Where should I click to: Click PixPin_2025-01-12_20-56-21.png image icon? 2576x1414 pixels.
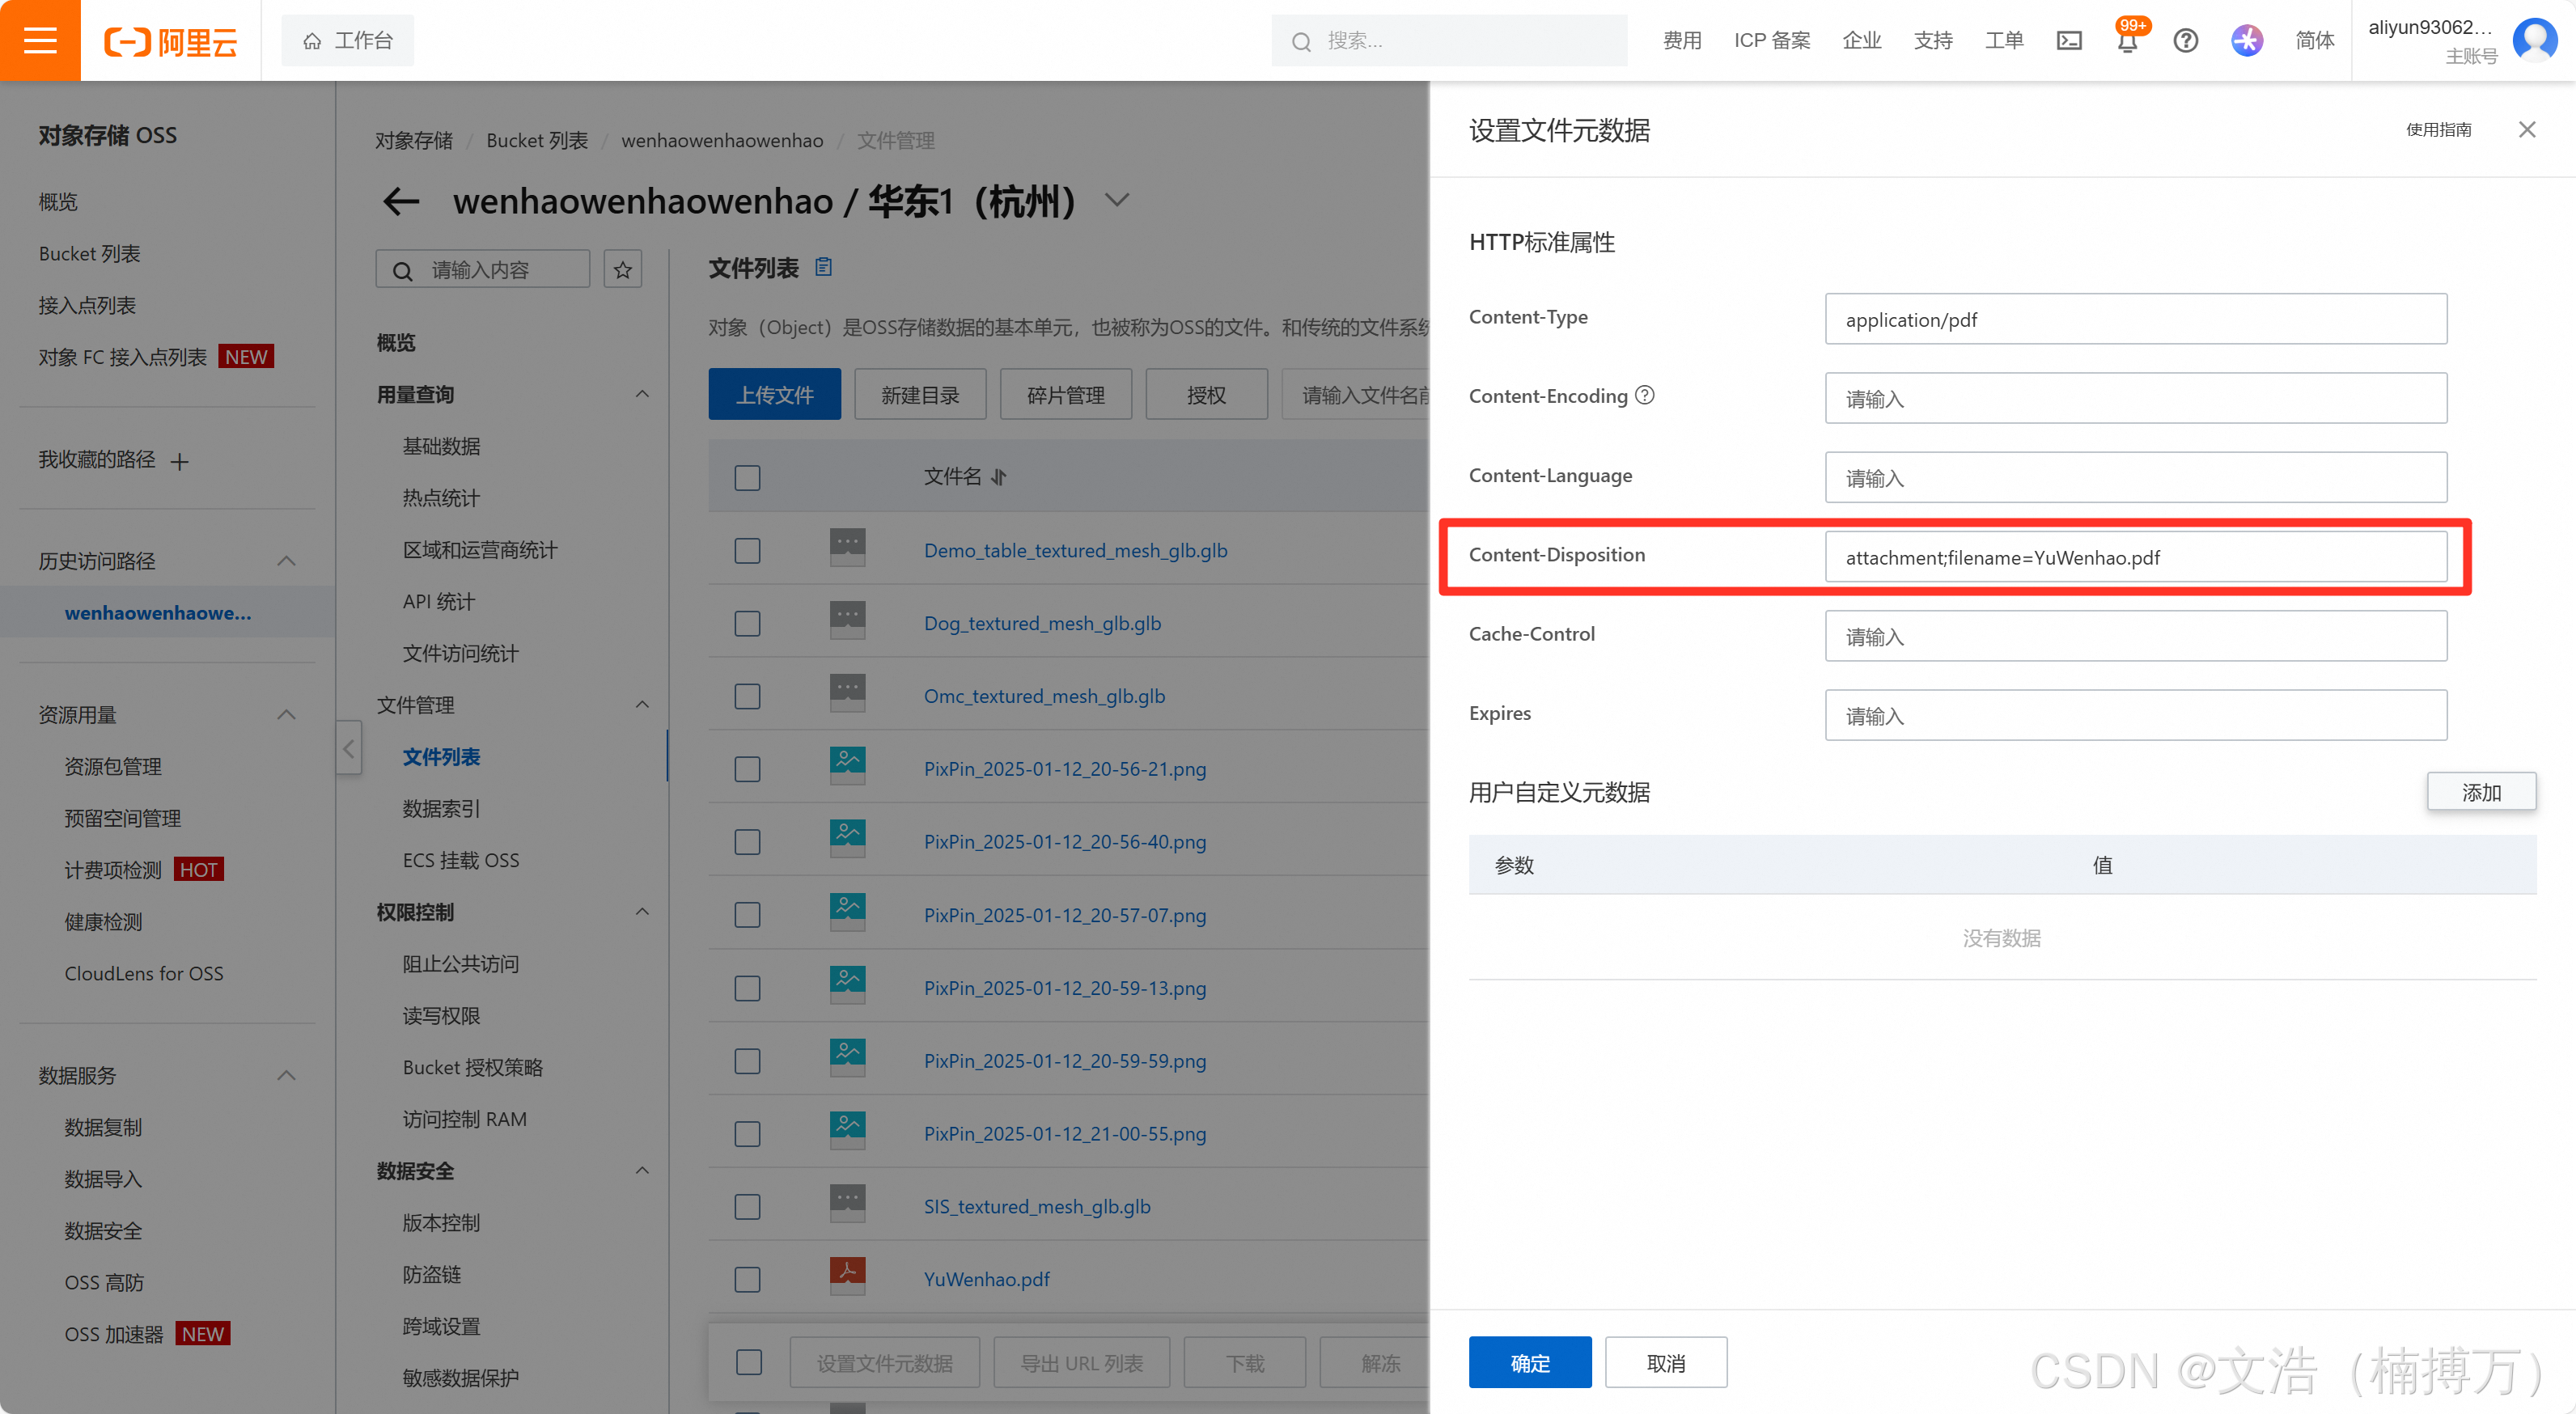tap(847, 766)
